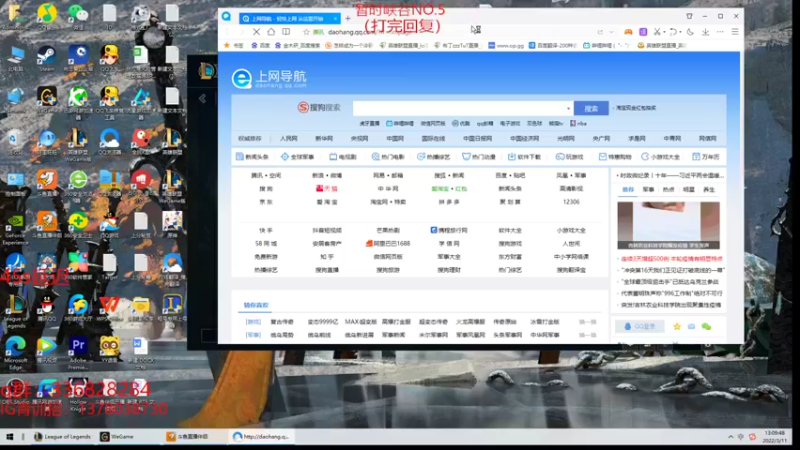Open 电视剧 category in navigation bar
Image resolution: width=800 pixels, height=450 pixels.
point(343,157)
